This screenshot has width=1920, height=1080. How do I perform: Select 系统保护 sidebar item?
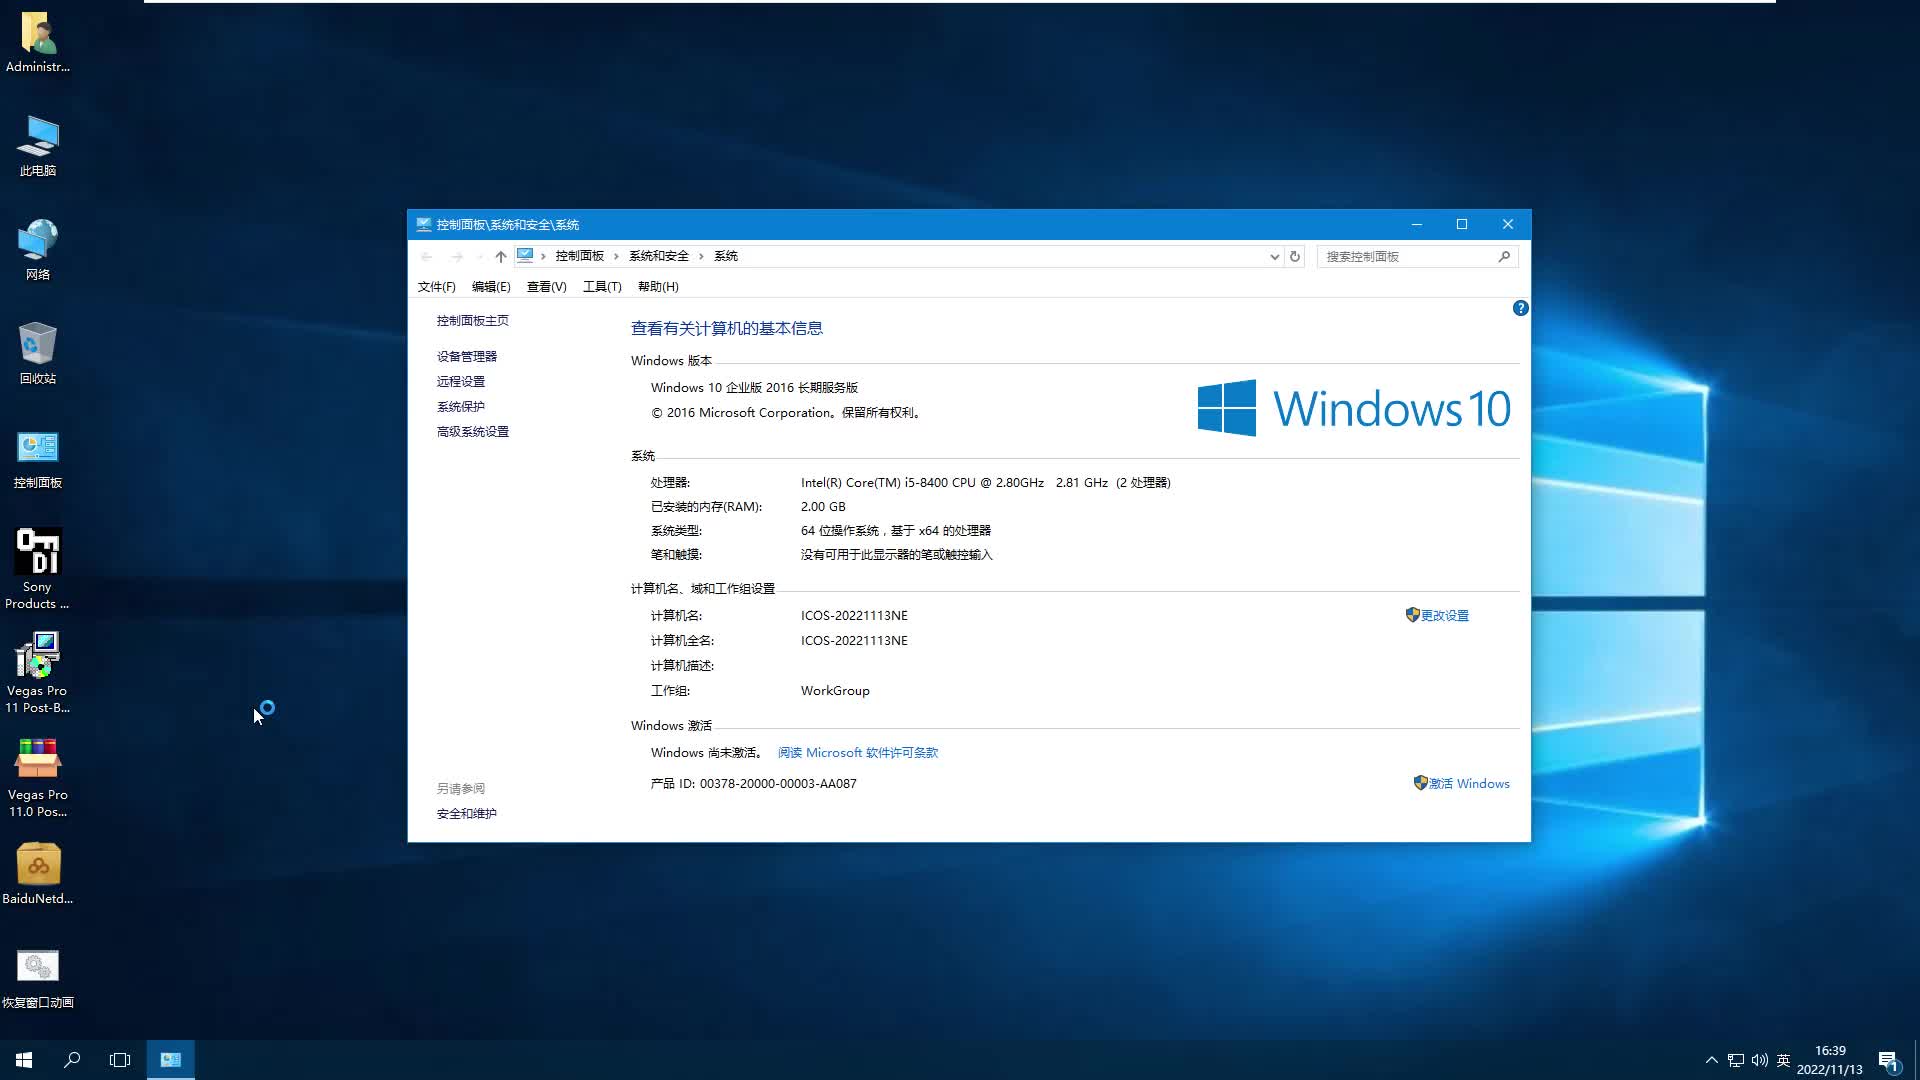tap(460, 406)
